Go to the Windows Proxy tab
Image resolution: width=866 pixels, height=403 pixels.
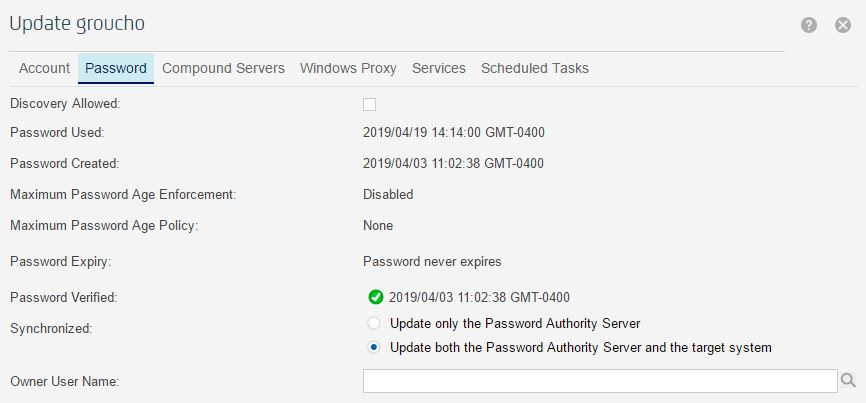click(348, 68)
